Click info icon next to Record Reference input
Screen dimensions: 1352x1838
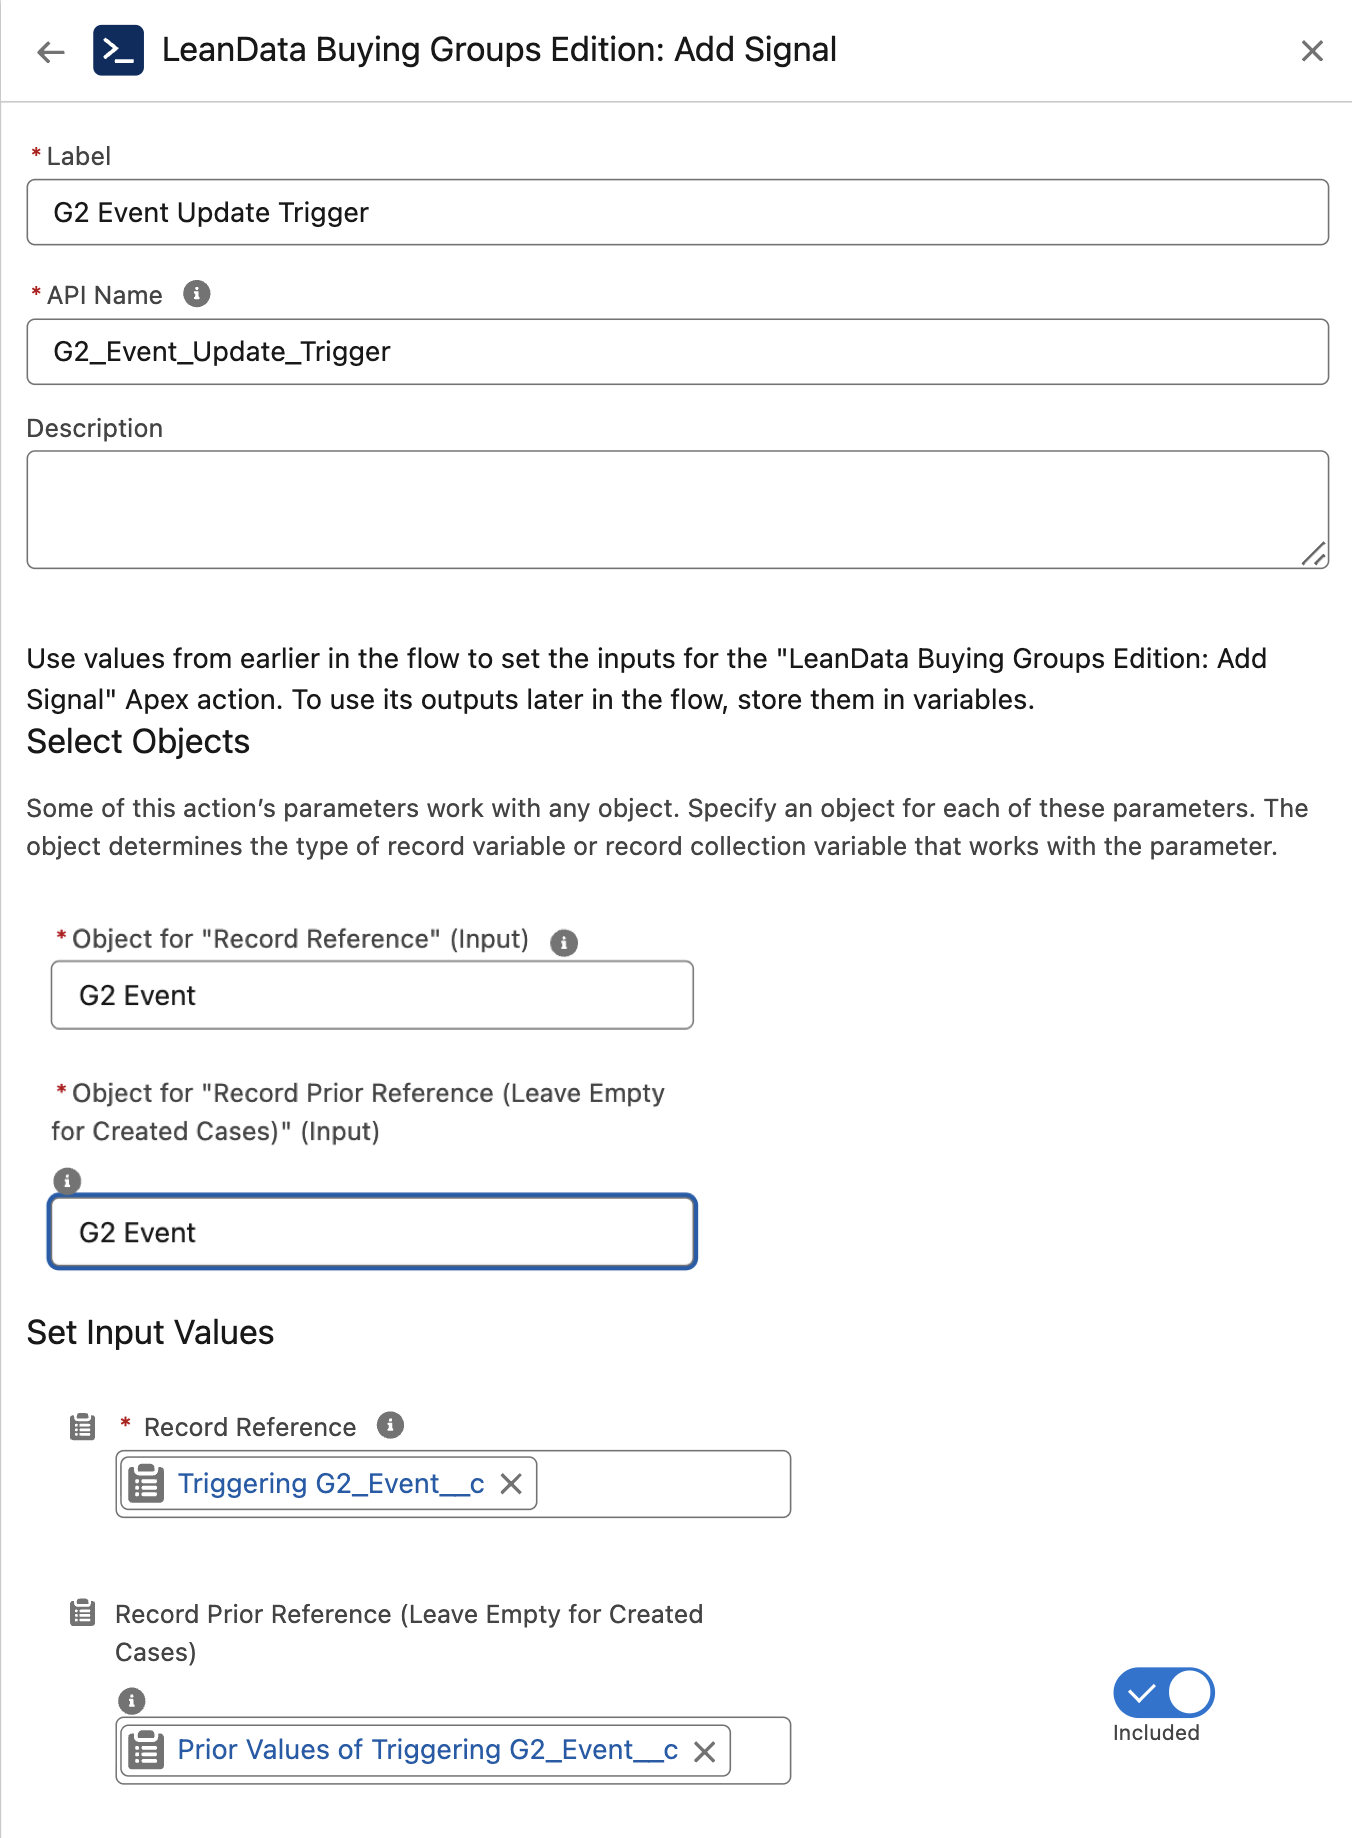point(390,1426)
